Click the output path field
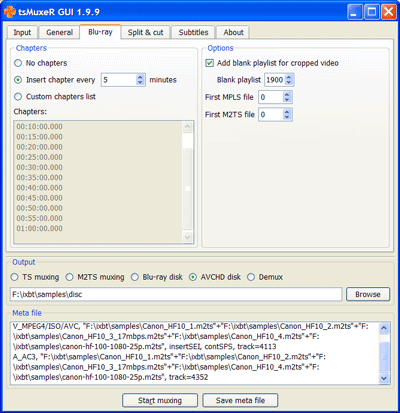 [176, 294]
